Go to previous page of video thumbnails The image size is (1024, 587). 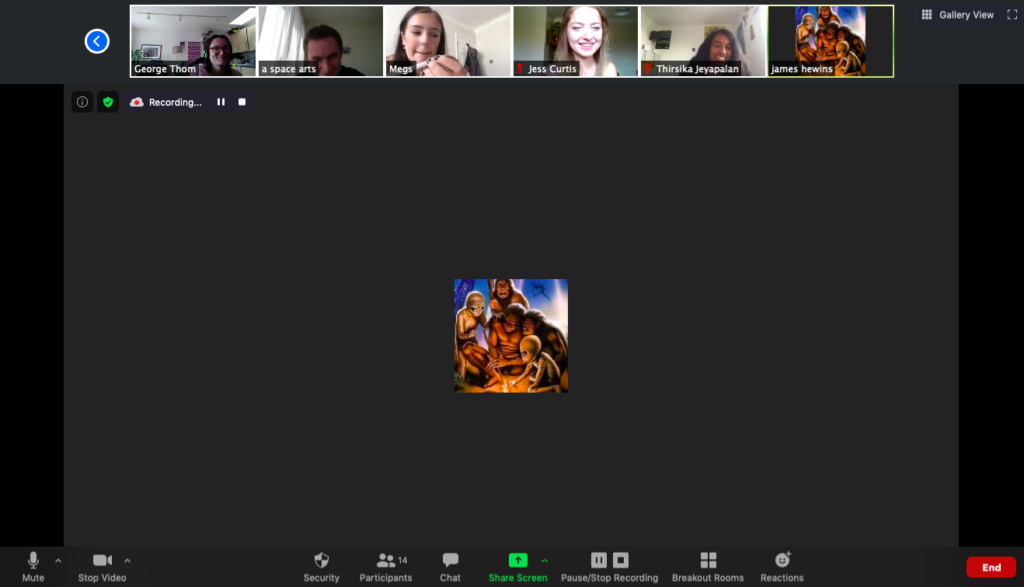pyautogui.click(x=97, y=41)
